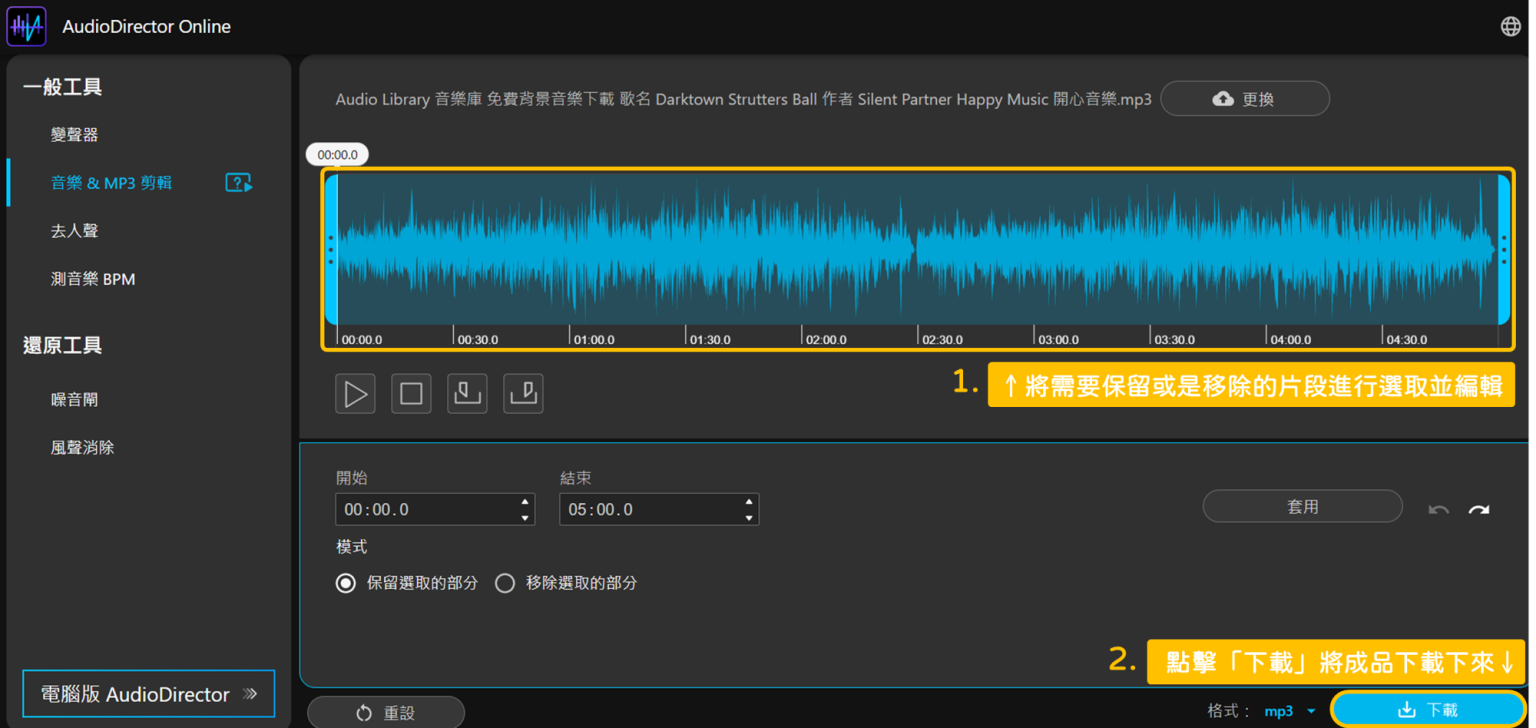Stop audio playback

411,393
